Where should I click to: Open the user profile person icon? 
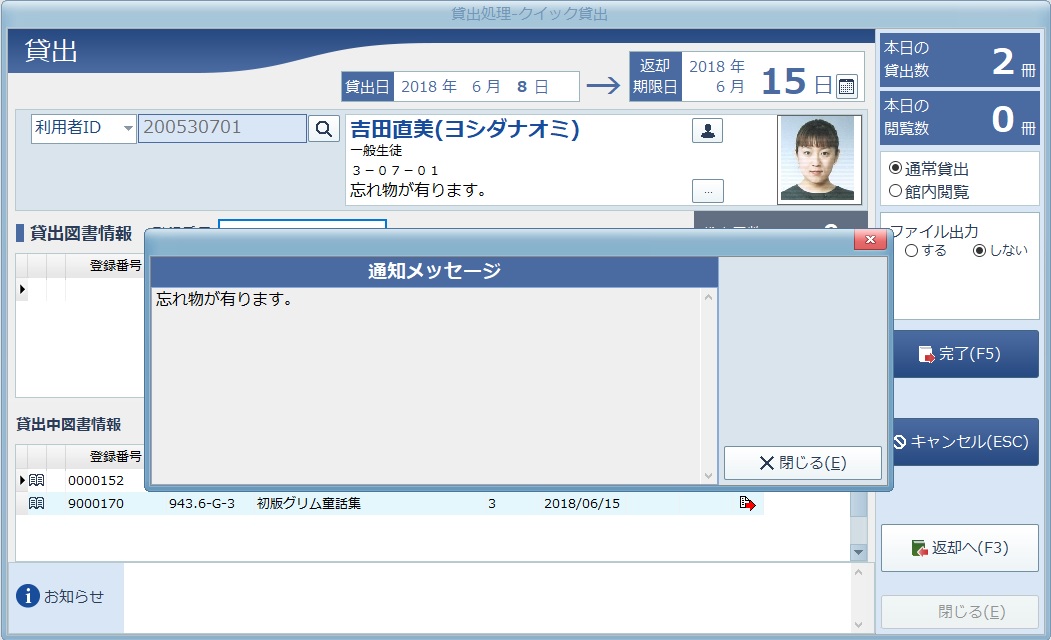pos(707,131)
